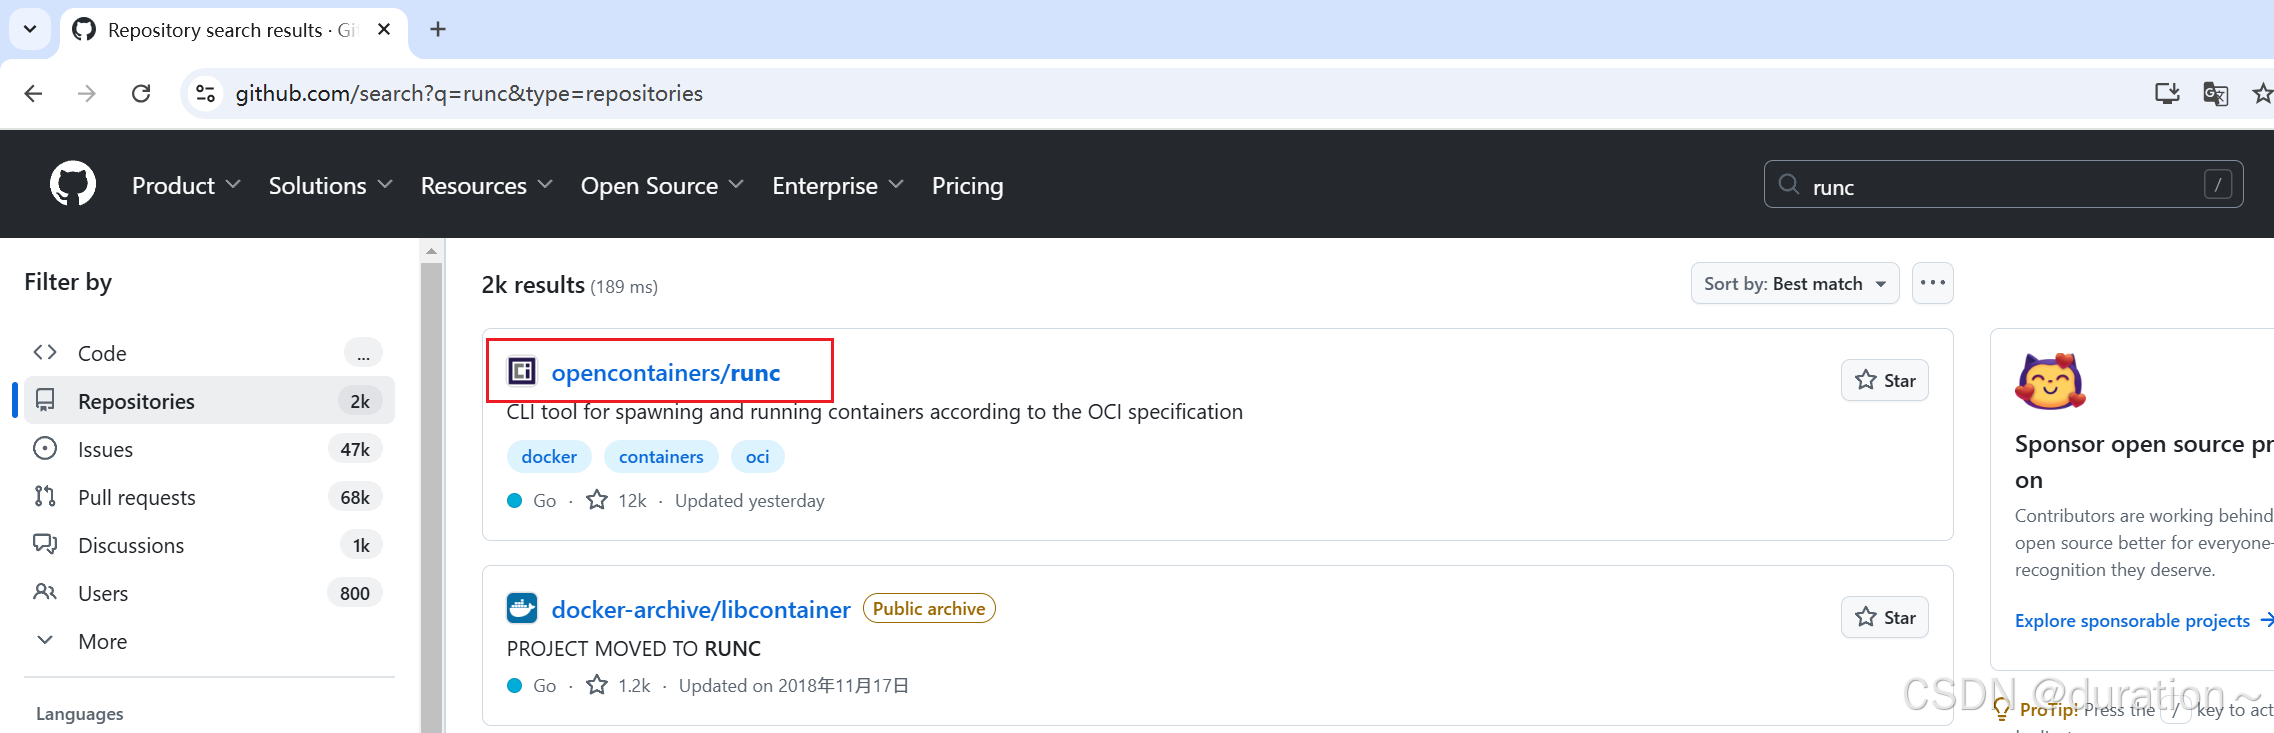This screenshot has height=733, width=2274.
Task: Expand the Resources menu
Action: click(x=486, y=185)
